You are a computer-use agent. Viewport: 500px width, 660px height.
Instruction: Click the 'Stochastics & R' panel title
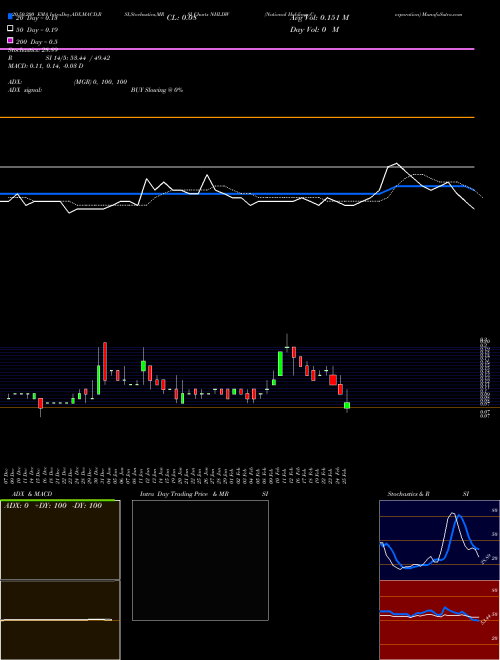tap(409, 494)
